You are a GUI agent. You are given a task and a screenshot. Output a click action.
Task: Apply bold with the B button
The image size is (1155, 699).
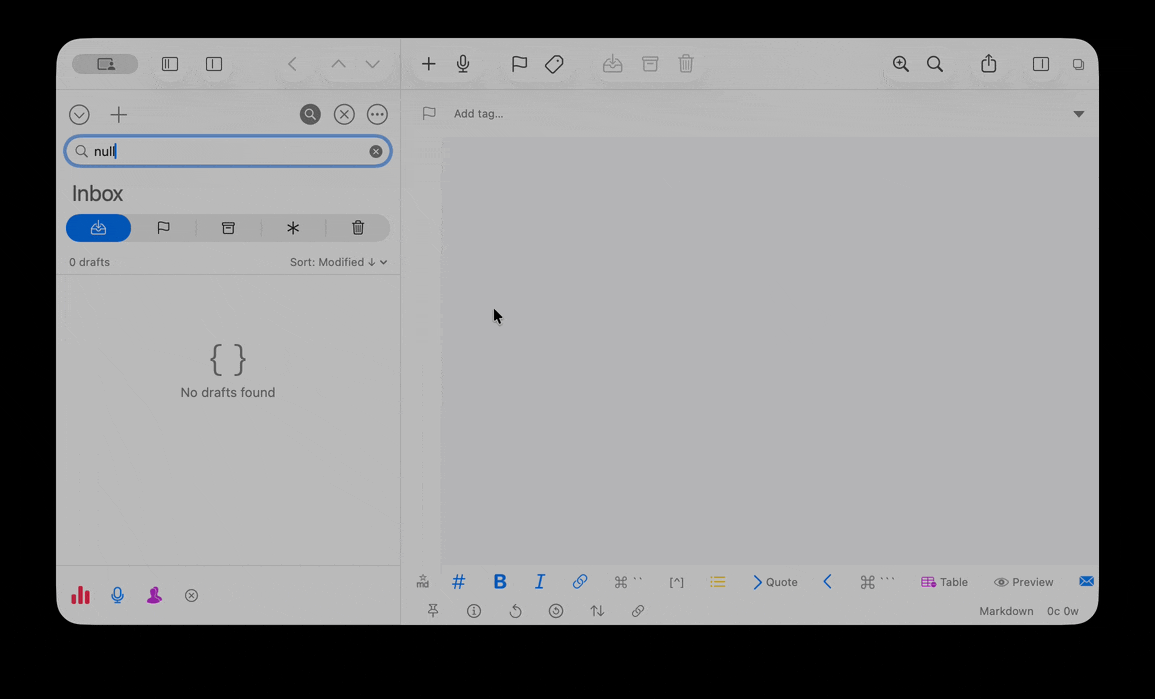(499, 582)
